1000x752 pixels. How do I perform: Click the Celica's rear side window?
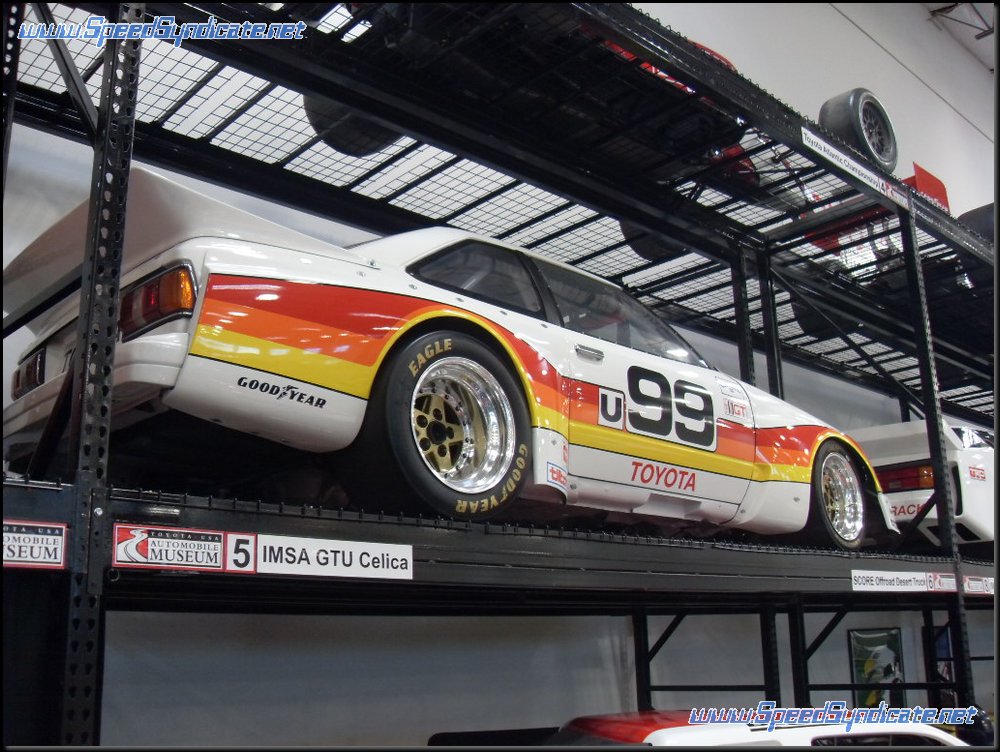pos(480,276)
